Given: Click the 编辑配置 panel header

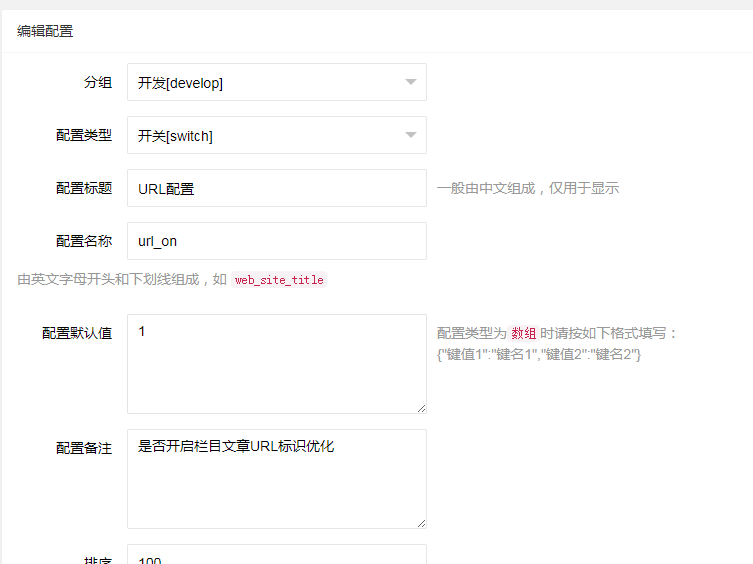Looking at the screenshot, I should pos(45,31).
